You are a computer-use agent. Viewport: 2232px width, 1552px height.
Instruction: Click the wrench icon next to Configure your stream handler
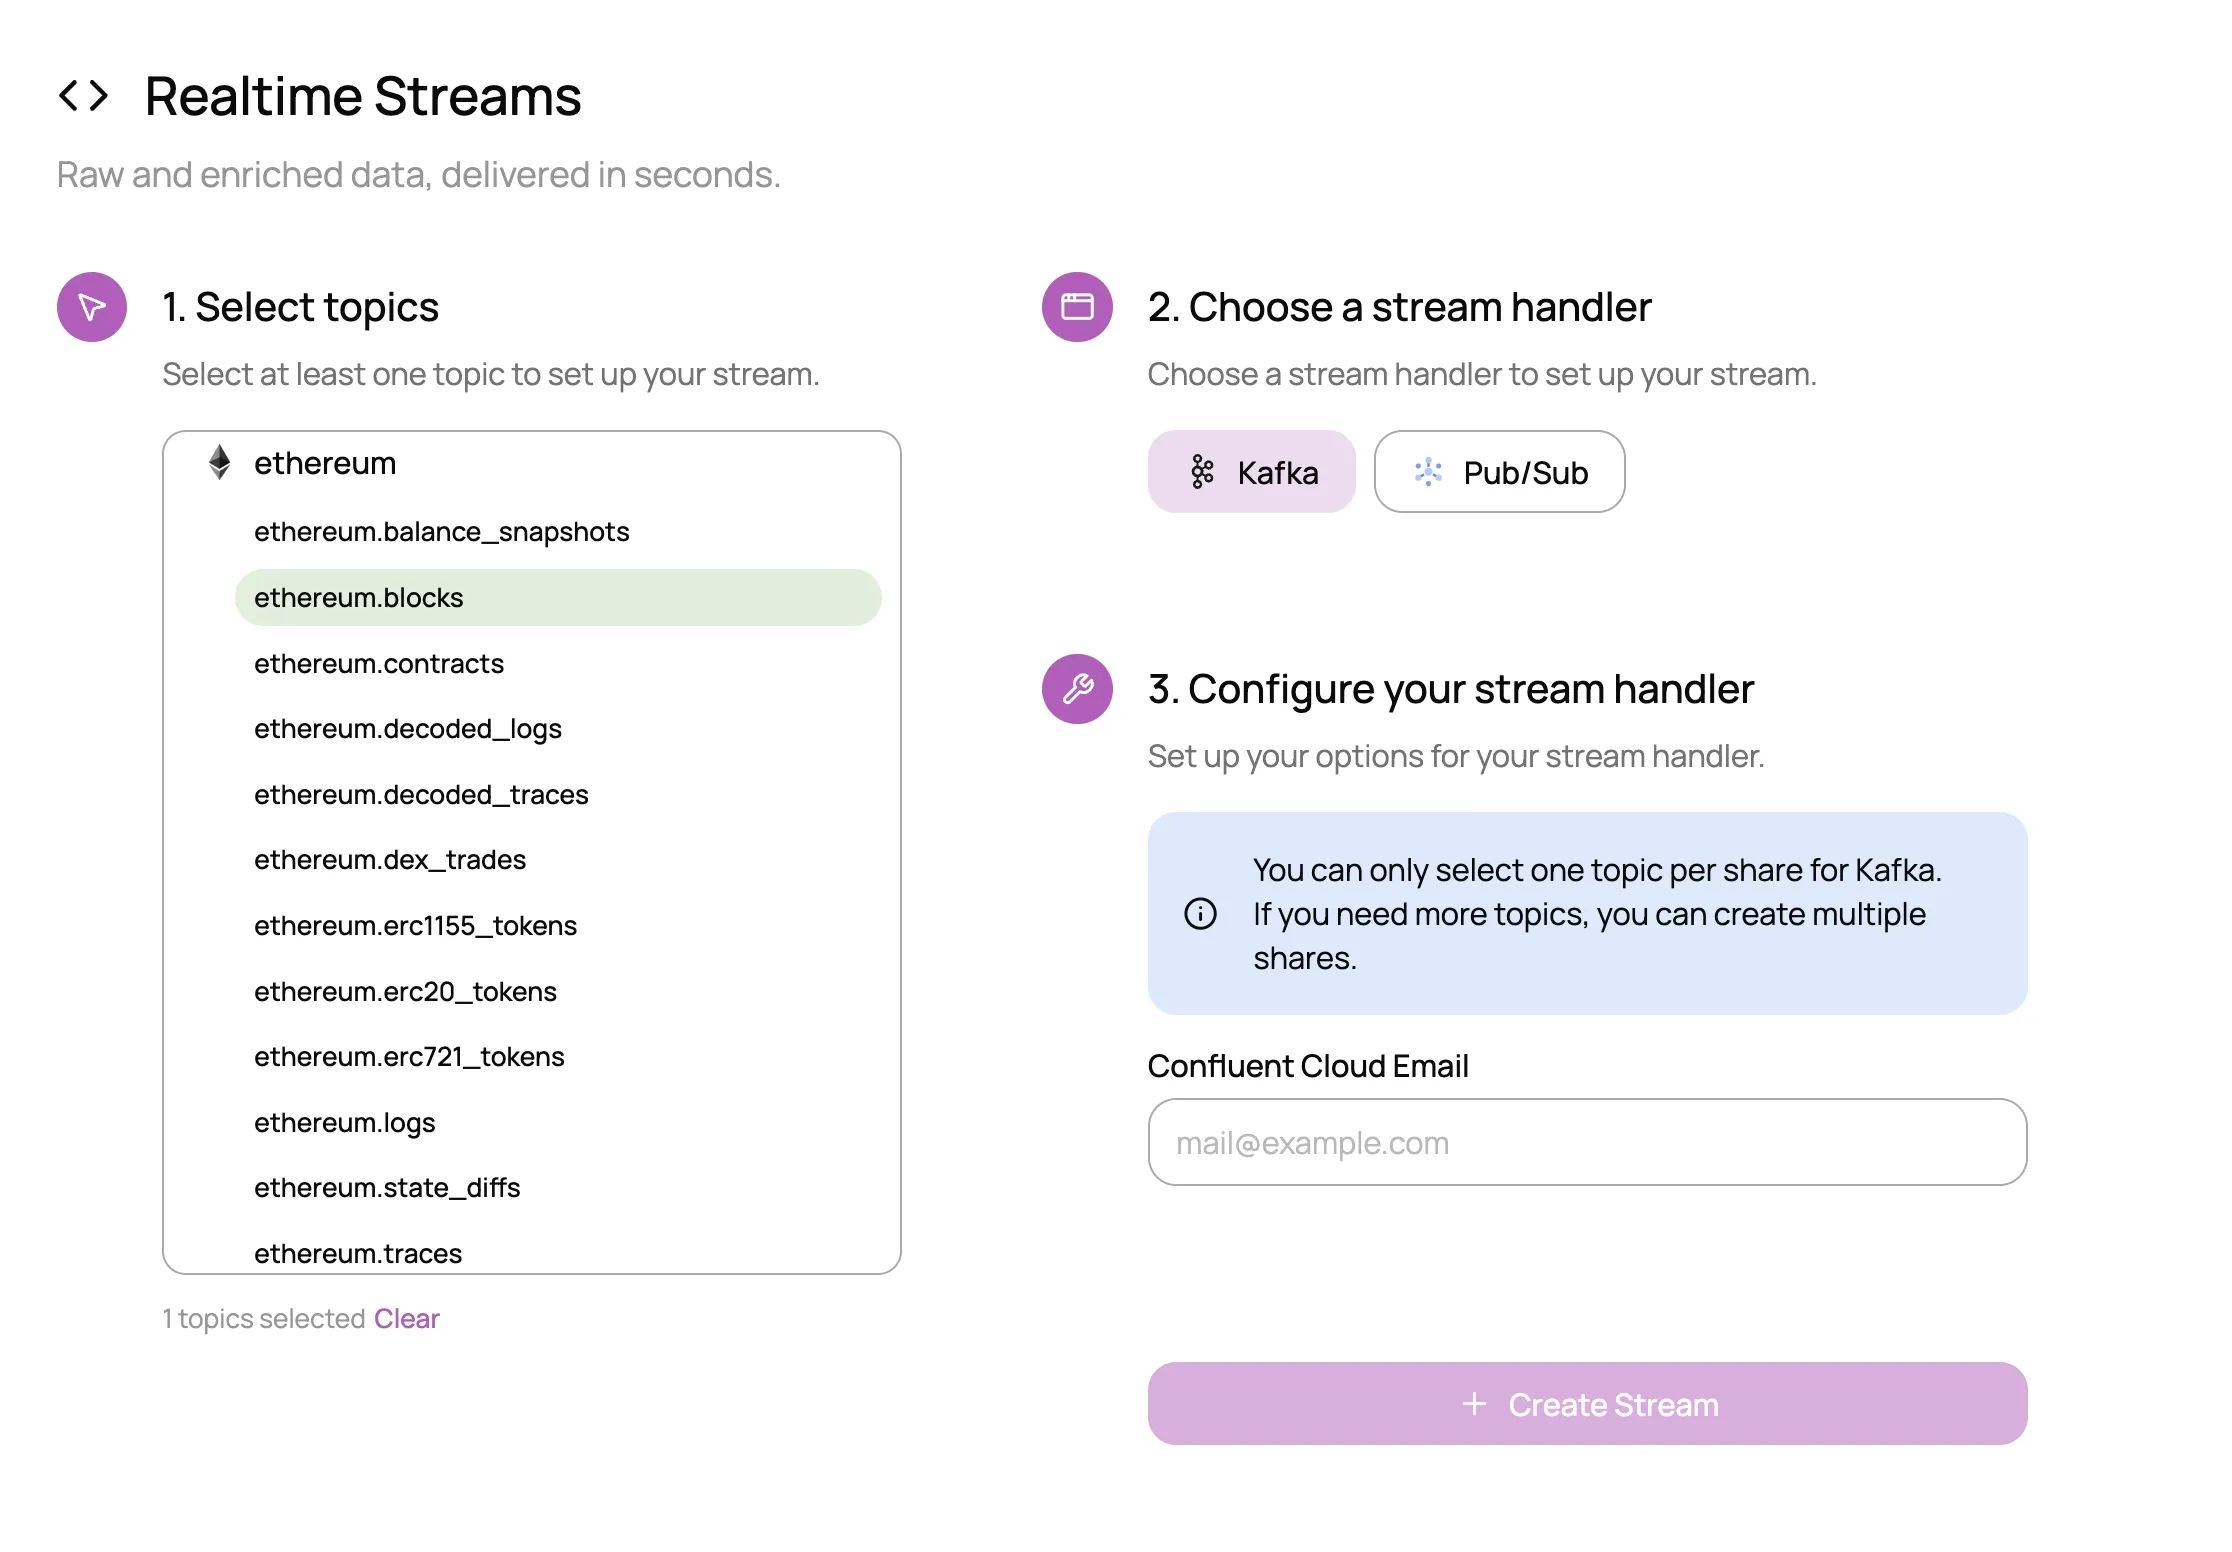click(x=1076, y=688)
